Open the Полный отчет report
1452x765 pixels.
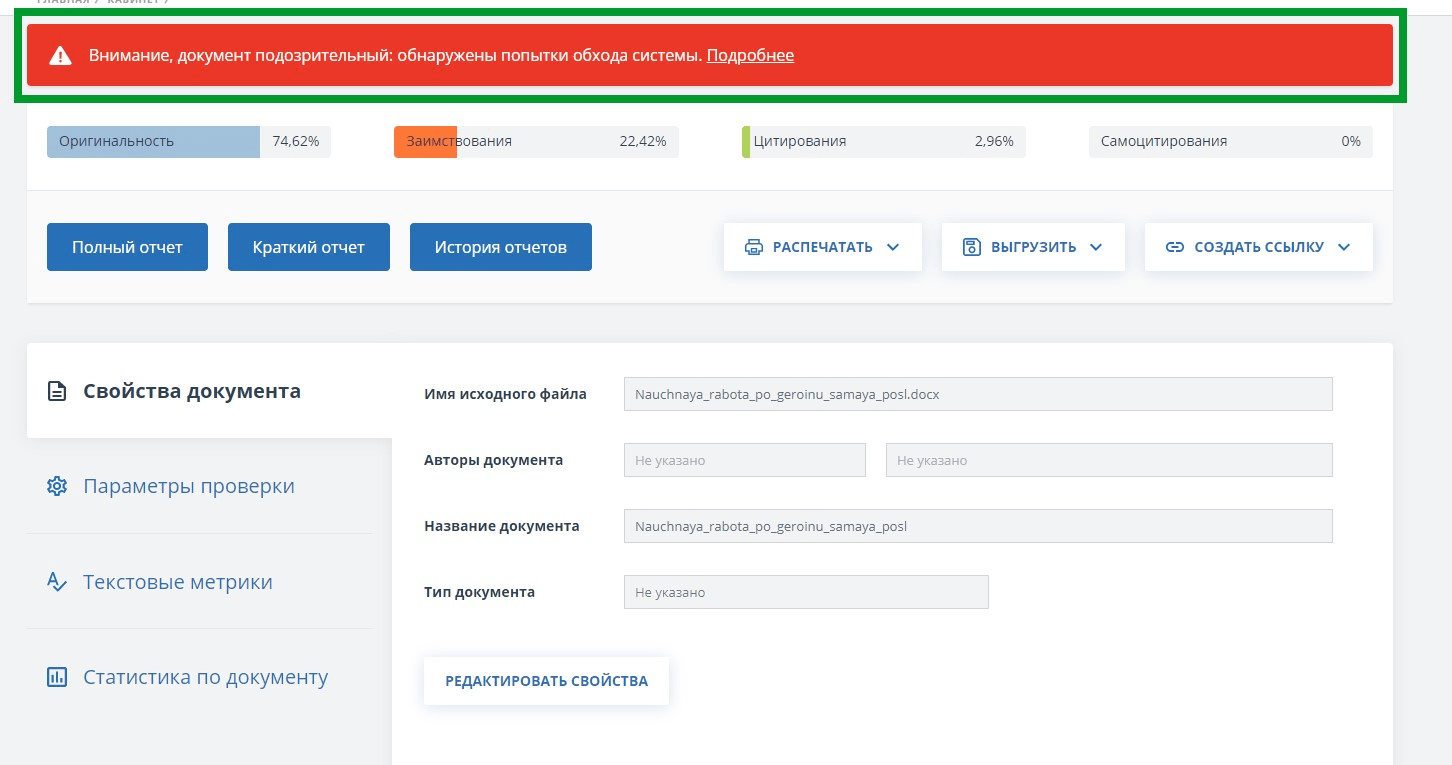(127, 247)
